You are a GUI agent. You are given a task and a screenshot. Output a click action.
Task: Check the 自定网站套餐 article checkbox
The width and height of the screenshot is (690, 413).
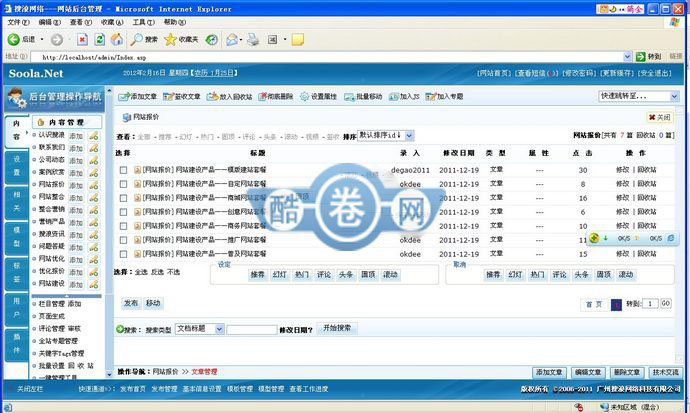coord(124,184)
